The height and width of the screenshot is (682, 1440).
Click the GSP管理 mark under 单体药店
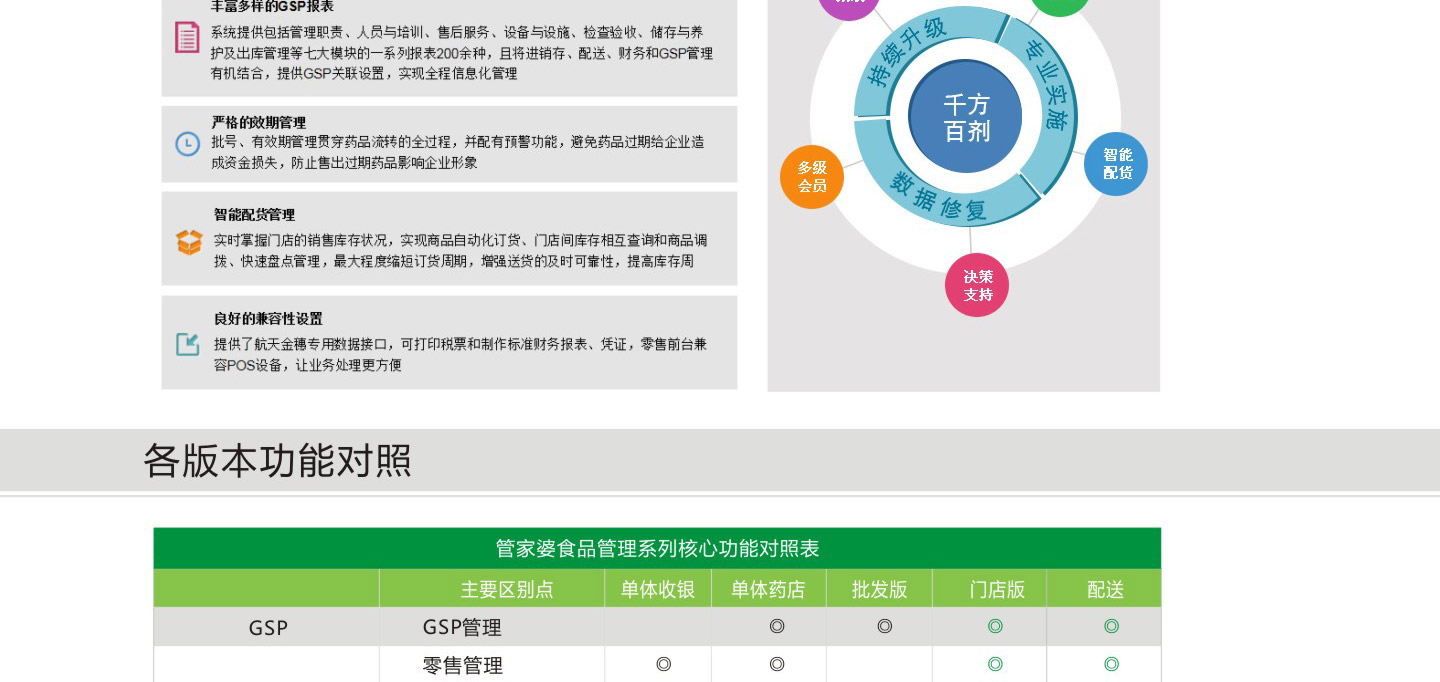[777, 627]
